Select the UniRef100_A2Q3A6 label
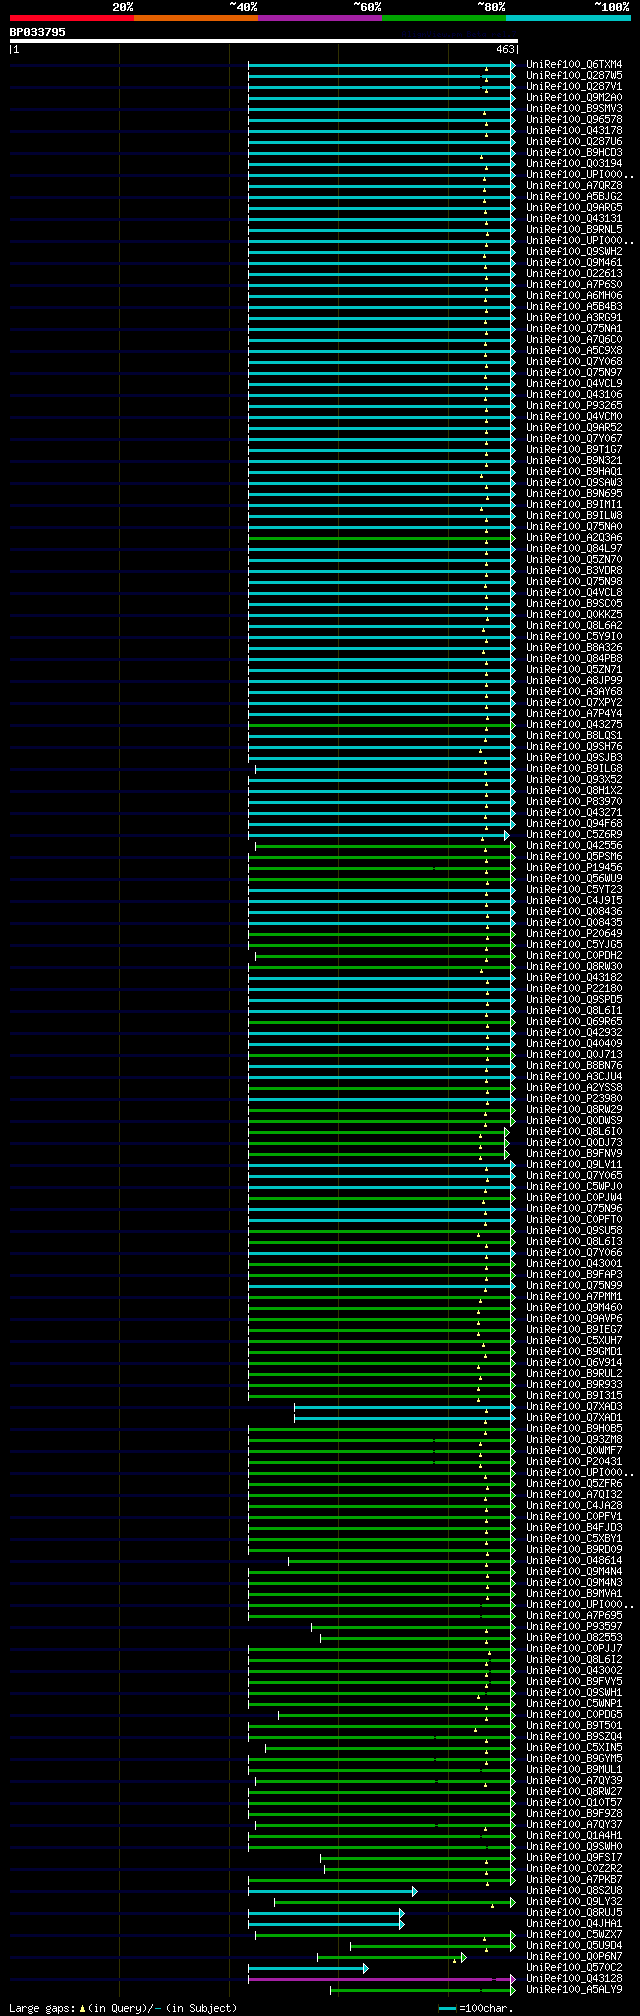 point(574,537)
